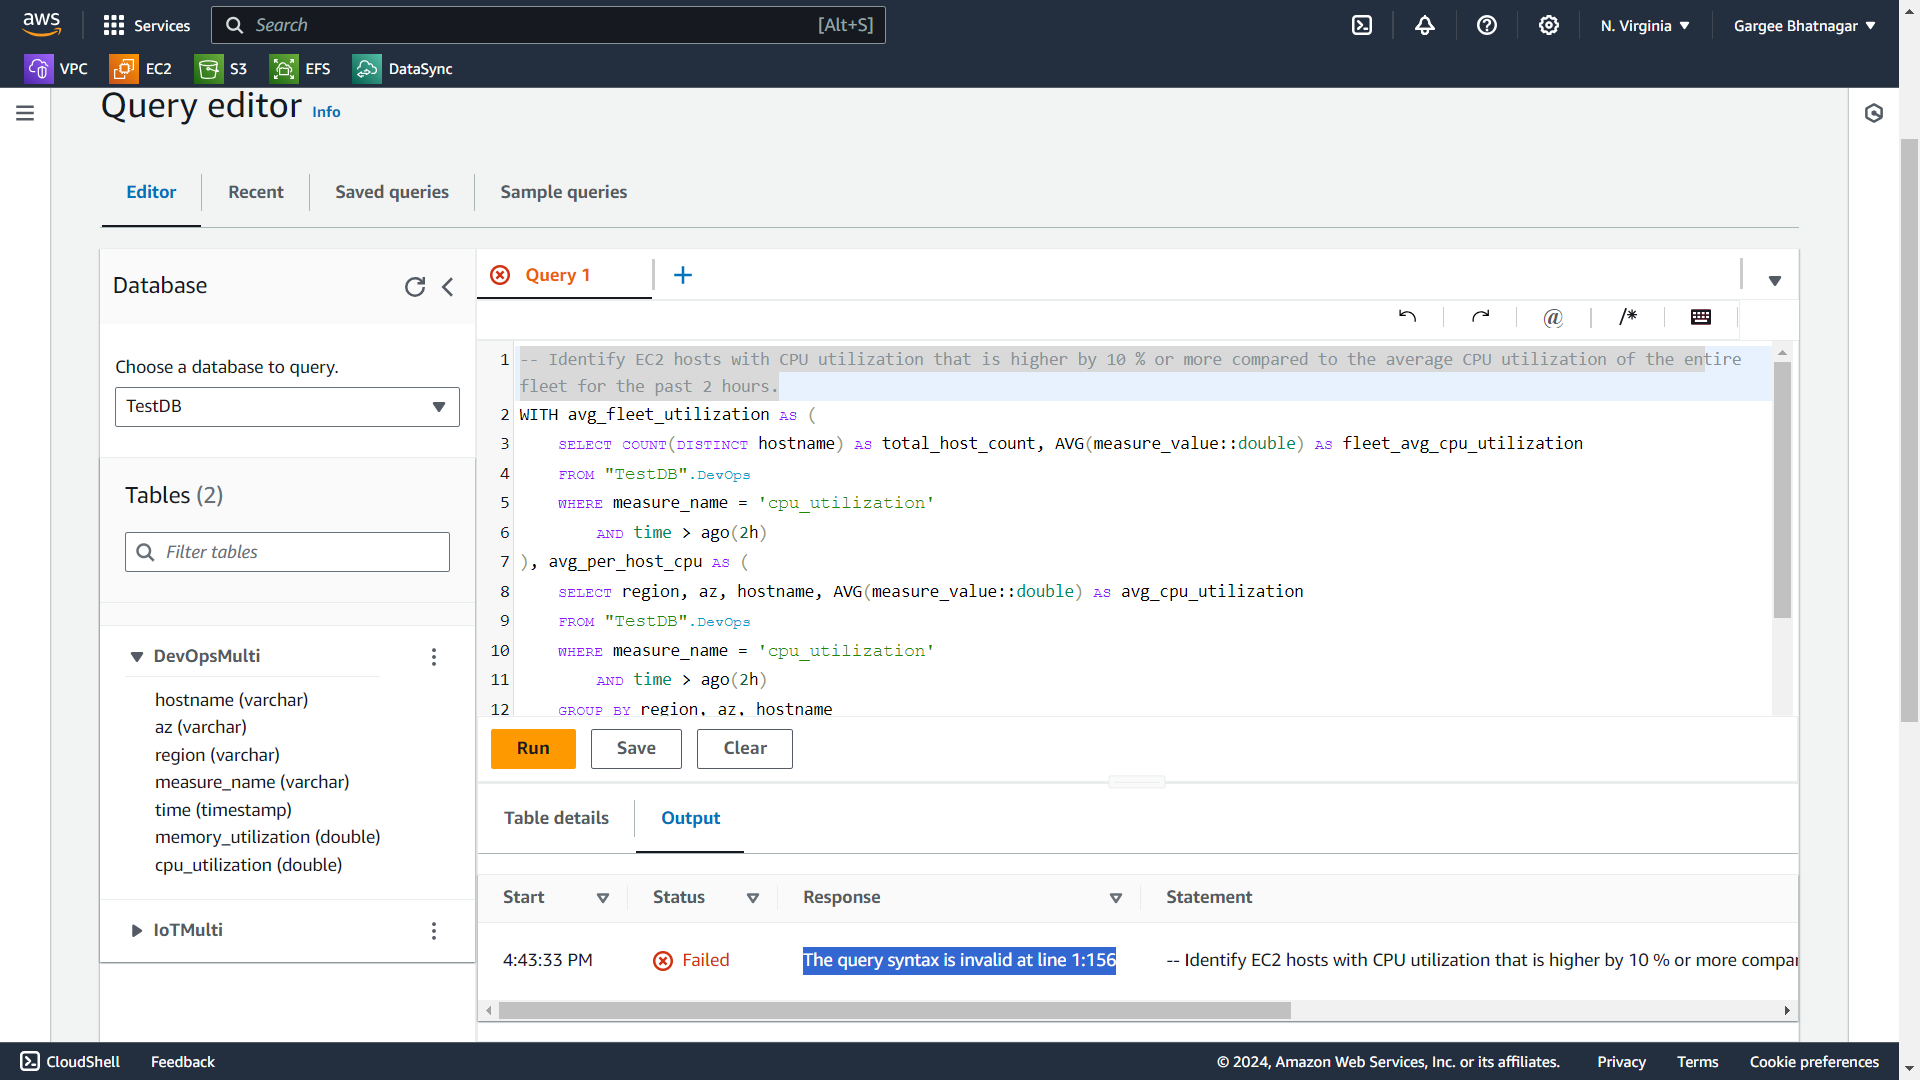The image size is (1920, 1080).
Task: Switch to Table details tab
Action: [556, 818]
